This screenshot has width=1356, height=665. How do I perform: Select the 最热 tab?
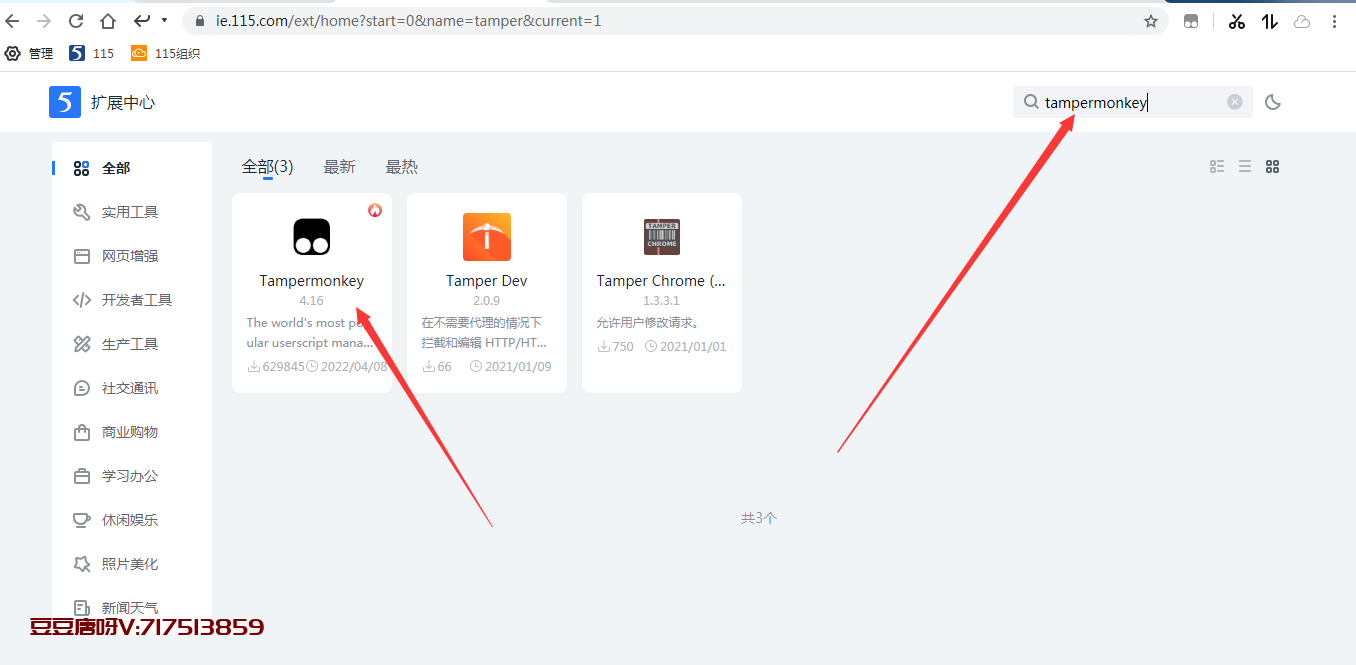[x=401, y=167]
